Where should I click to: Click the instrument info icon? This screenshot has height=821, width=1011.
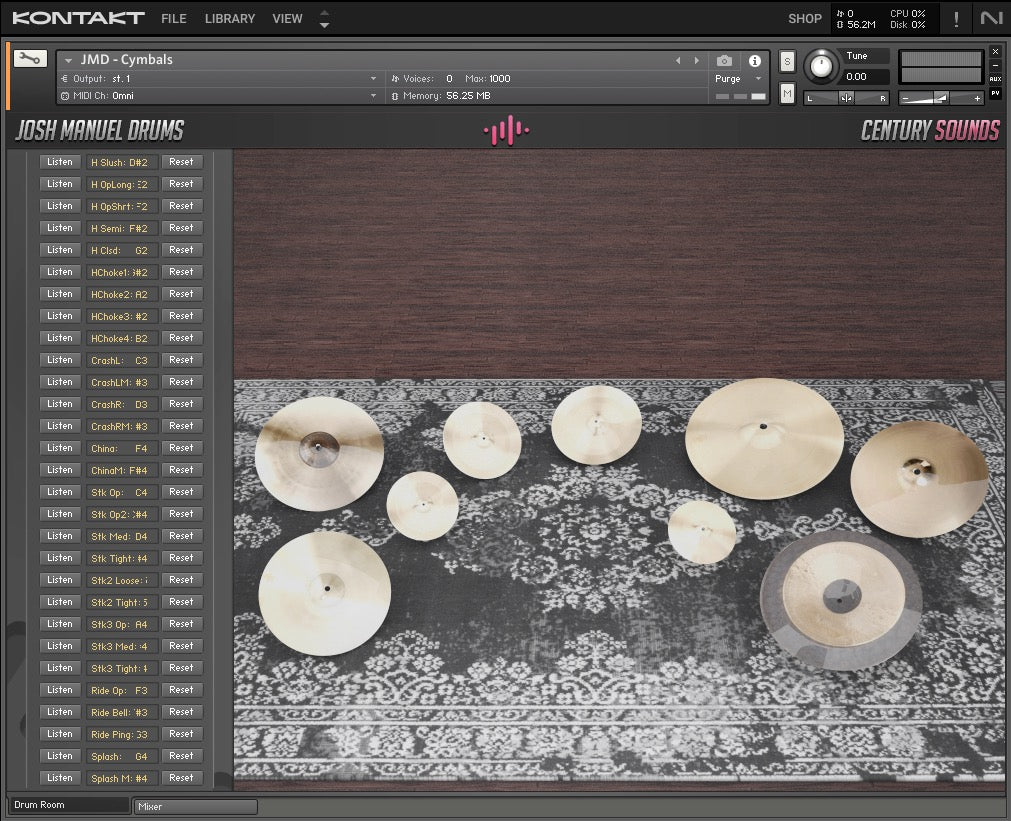754,61
